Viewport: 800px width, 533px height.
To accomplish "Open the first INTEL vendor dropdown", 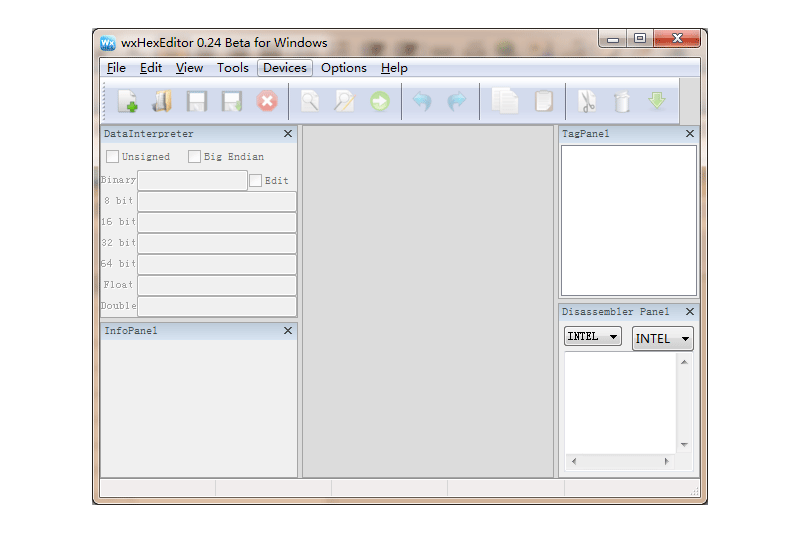I will [x=593, y=337].
